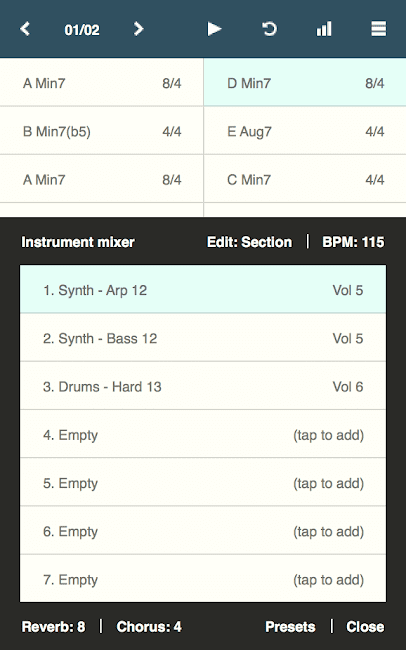Viewport: 406px width, 650px height.
Task: Tap to add instrument slot 4
Action: pyautogui.click(x=203, y=434)
